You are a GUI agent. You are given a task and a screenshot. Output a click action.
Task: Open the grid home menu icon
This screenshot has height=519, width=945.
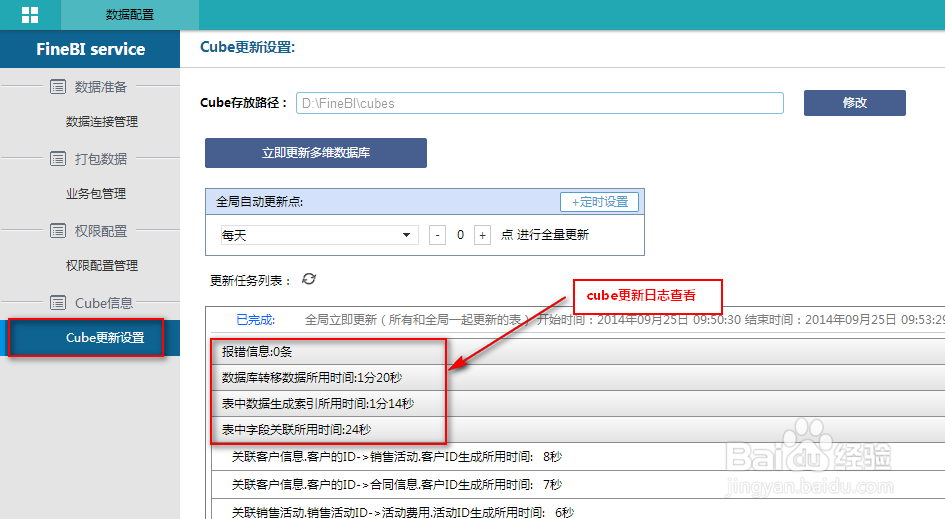click(x=30, y=15)
